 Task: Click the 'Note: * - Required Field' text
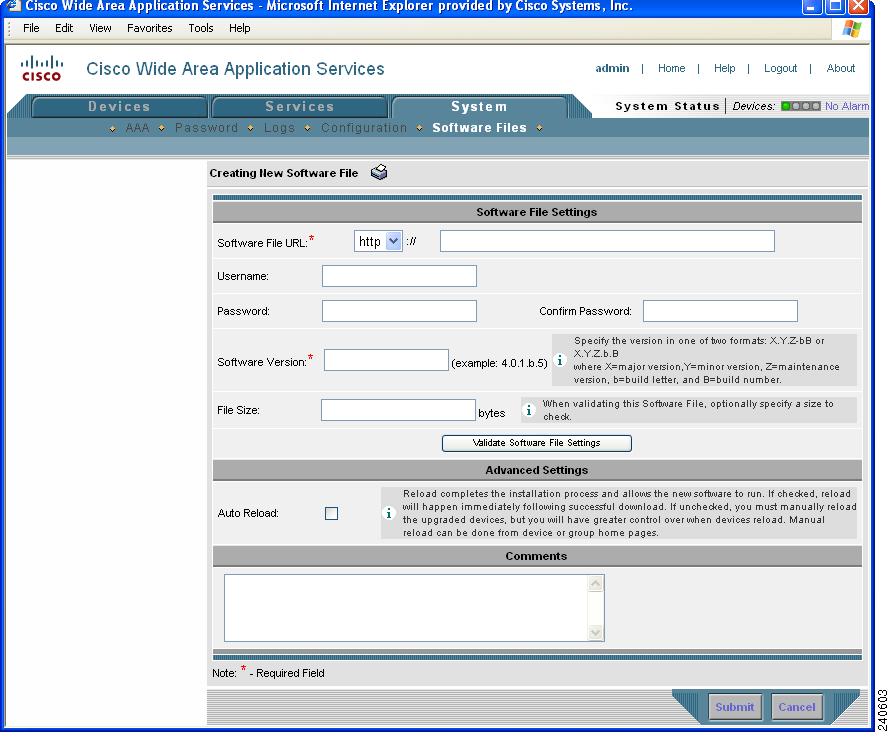268,672
